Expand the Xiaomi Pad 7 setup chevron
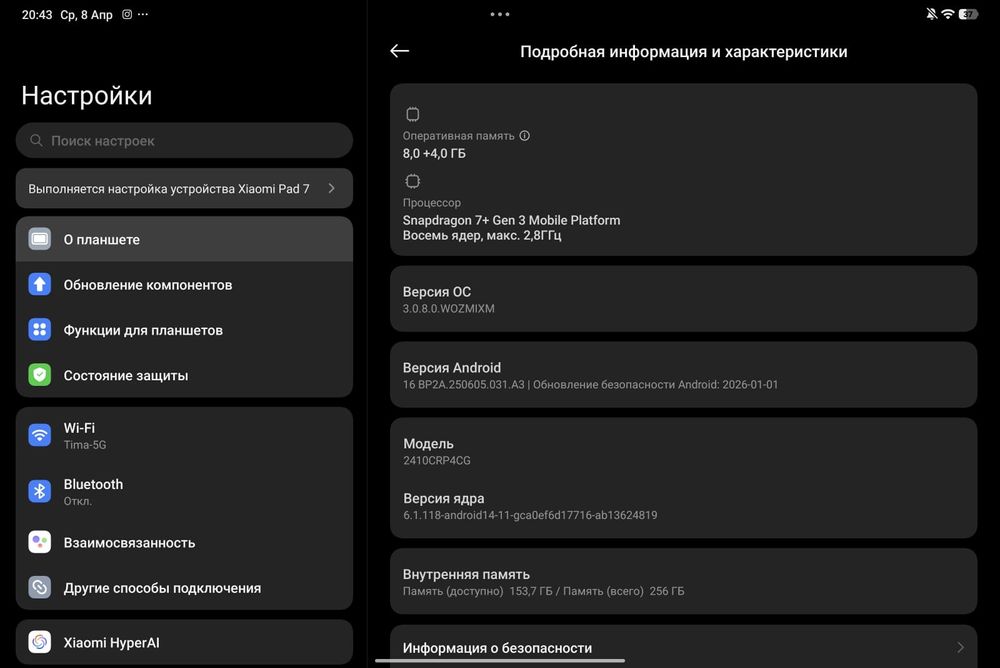Screen dimensions: 1000x668 pyautogui.click(x=332, y=188)
